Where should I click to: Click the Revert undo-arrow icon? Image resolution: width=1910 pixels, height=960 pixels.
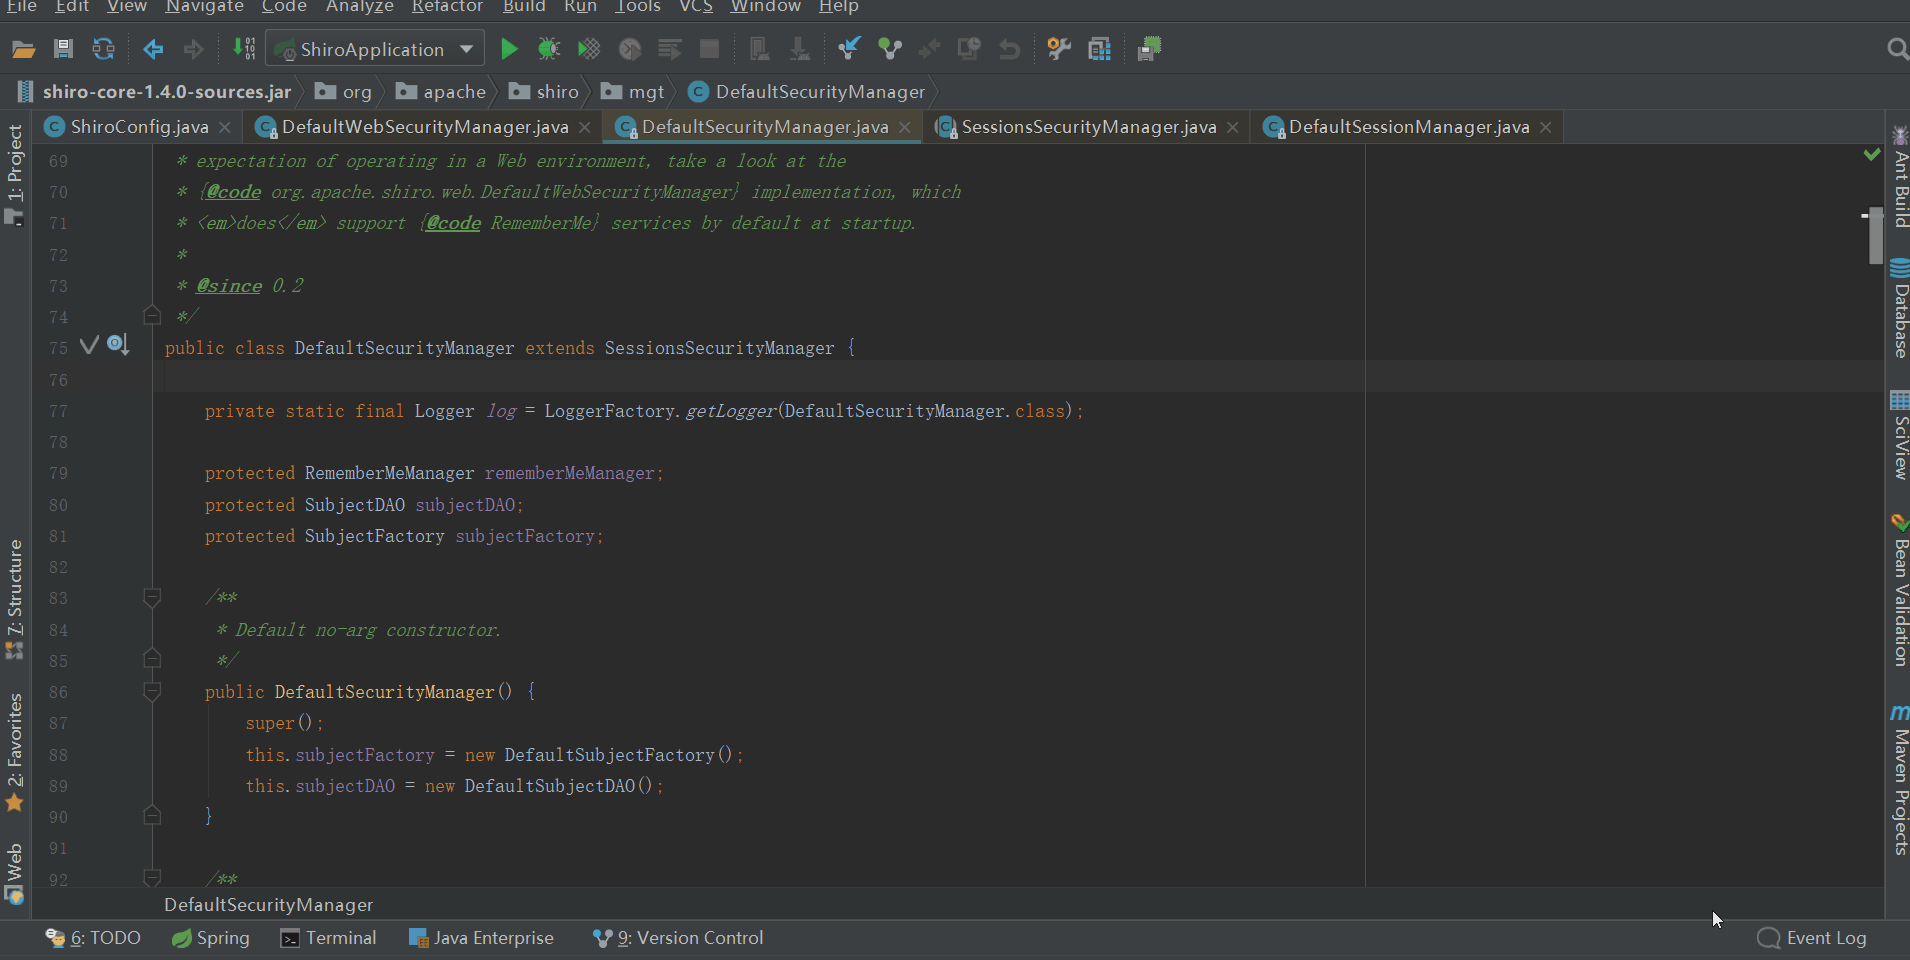[x=1009, y=49]
